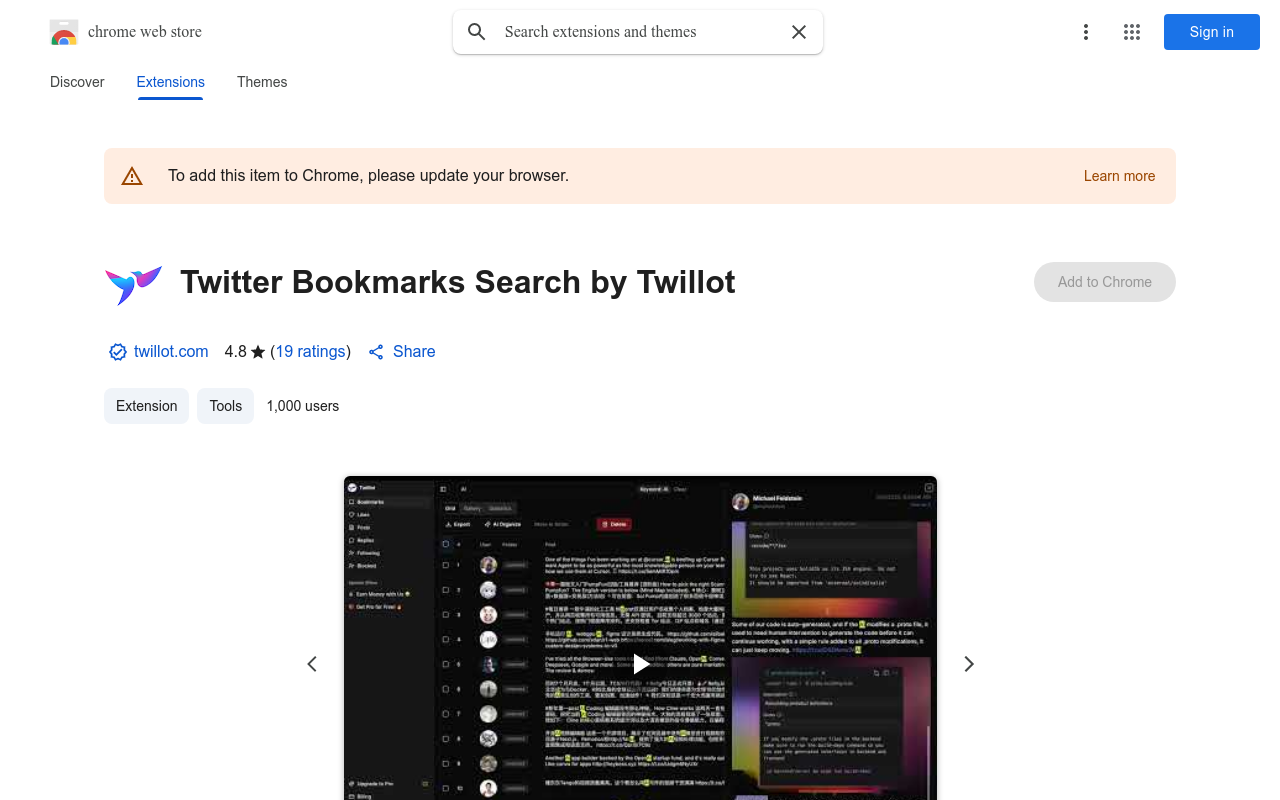Click the extension title heading

point(458,282)
